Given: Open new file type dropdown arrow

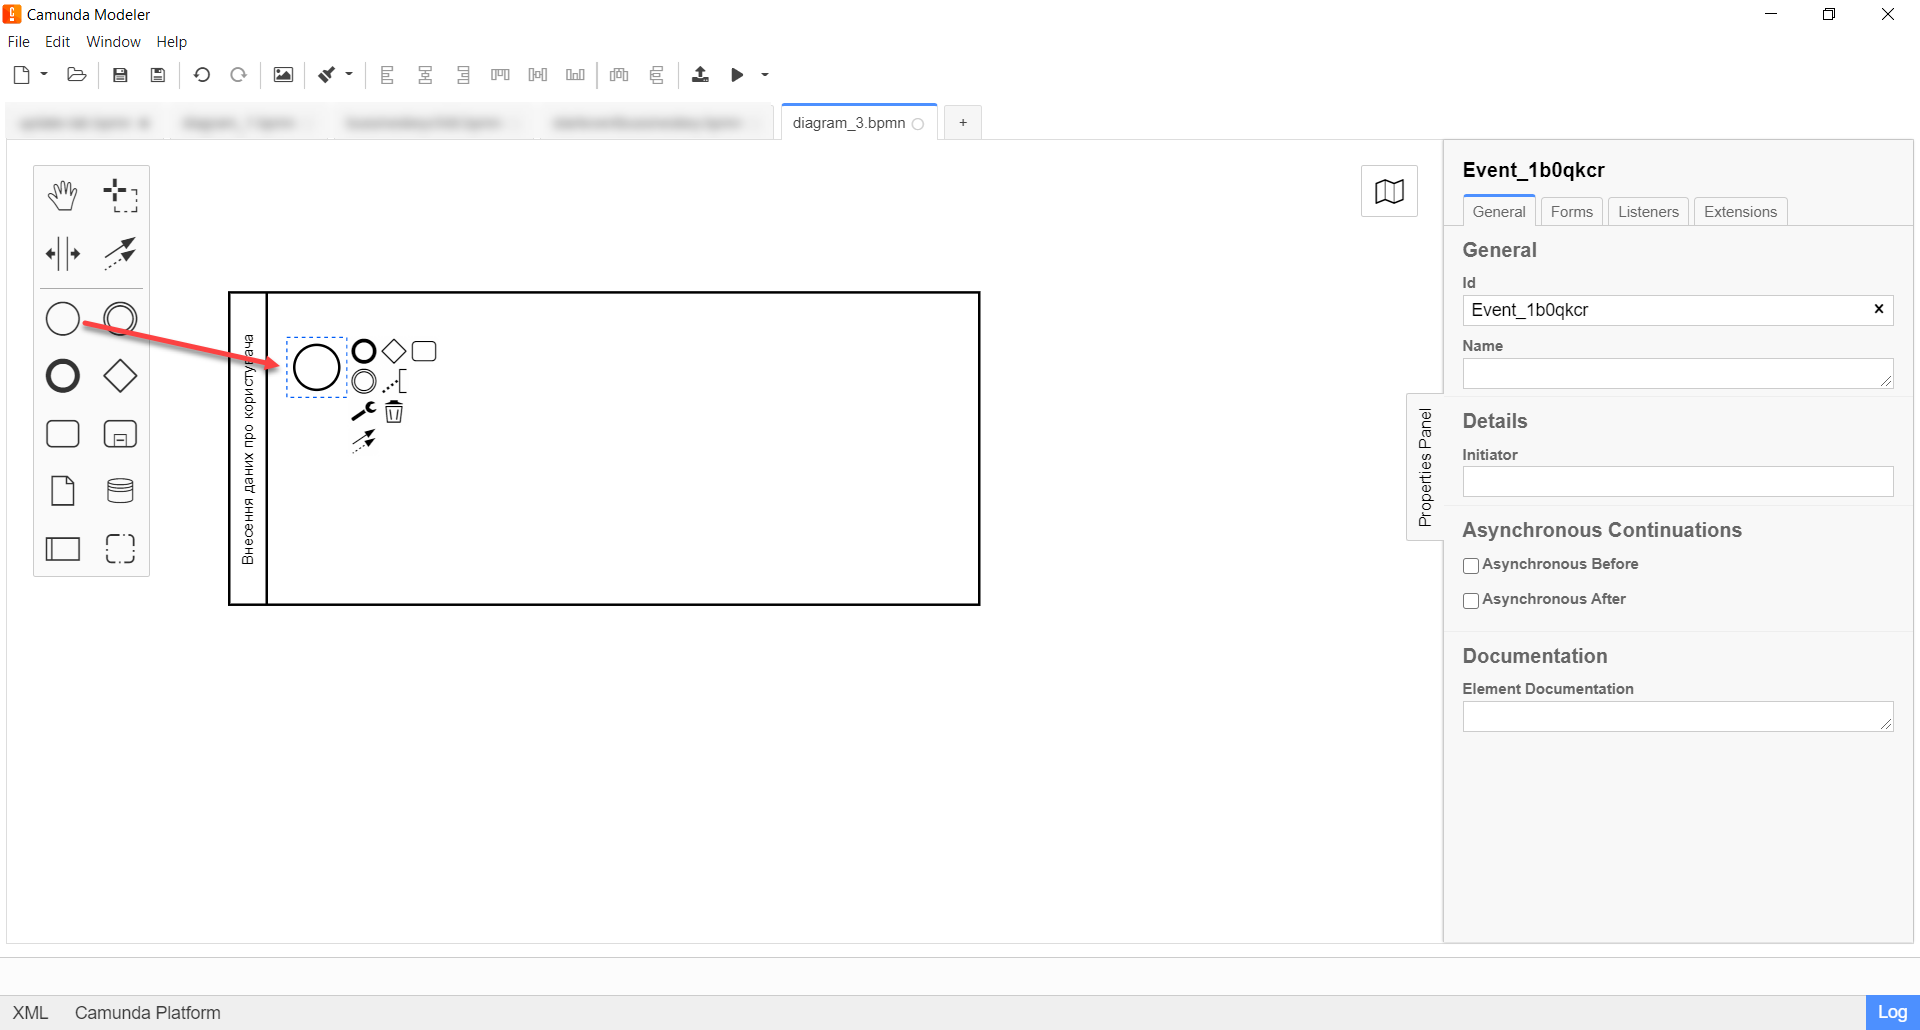Looking at the screenshot, I should point(44,74).
